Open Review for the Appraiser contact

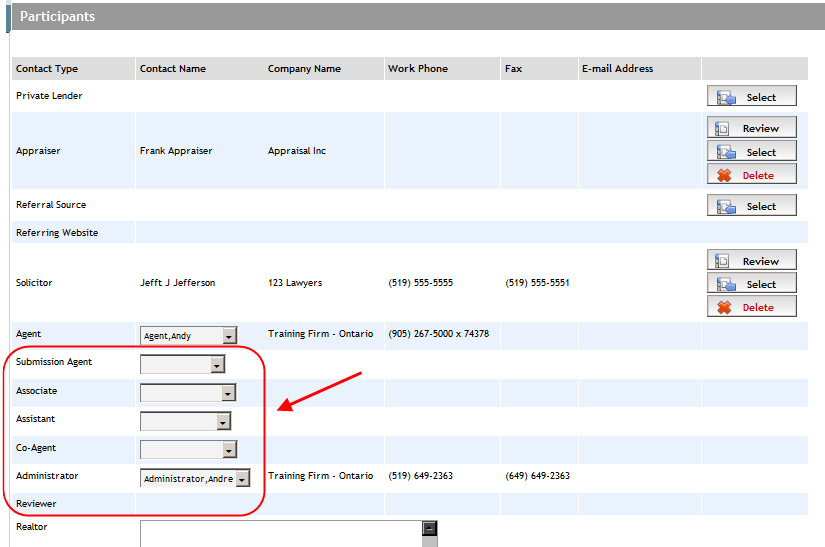click(x=751, y=128)
